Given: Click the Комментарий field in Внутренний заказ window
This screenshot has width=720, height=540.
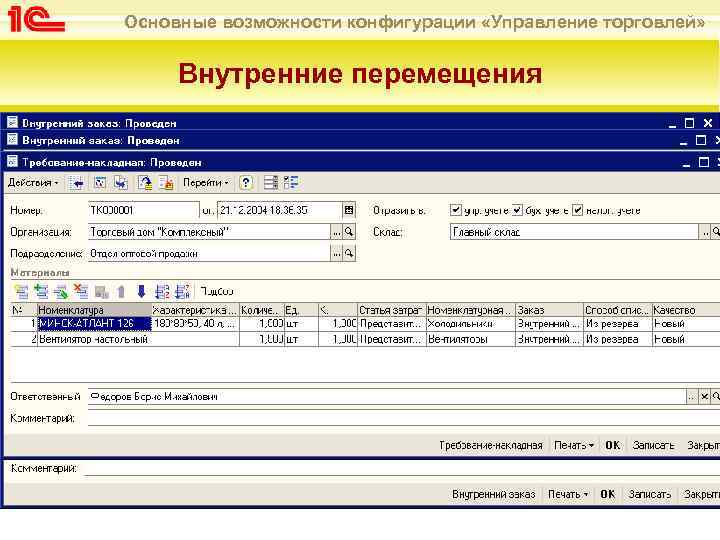Looking at the screenshot, I should click(402, 468).
